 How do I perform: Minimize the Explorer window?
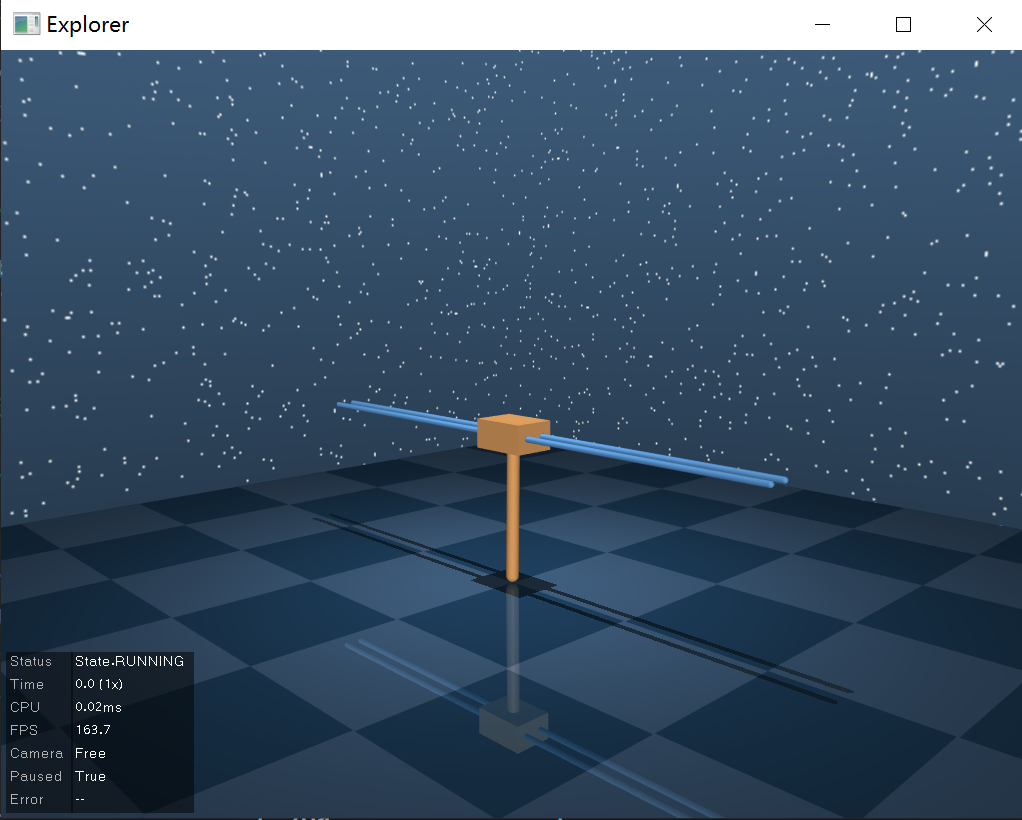click(x=823, y=25)
